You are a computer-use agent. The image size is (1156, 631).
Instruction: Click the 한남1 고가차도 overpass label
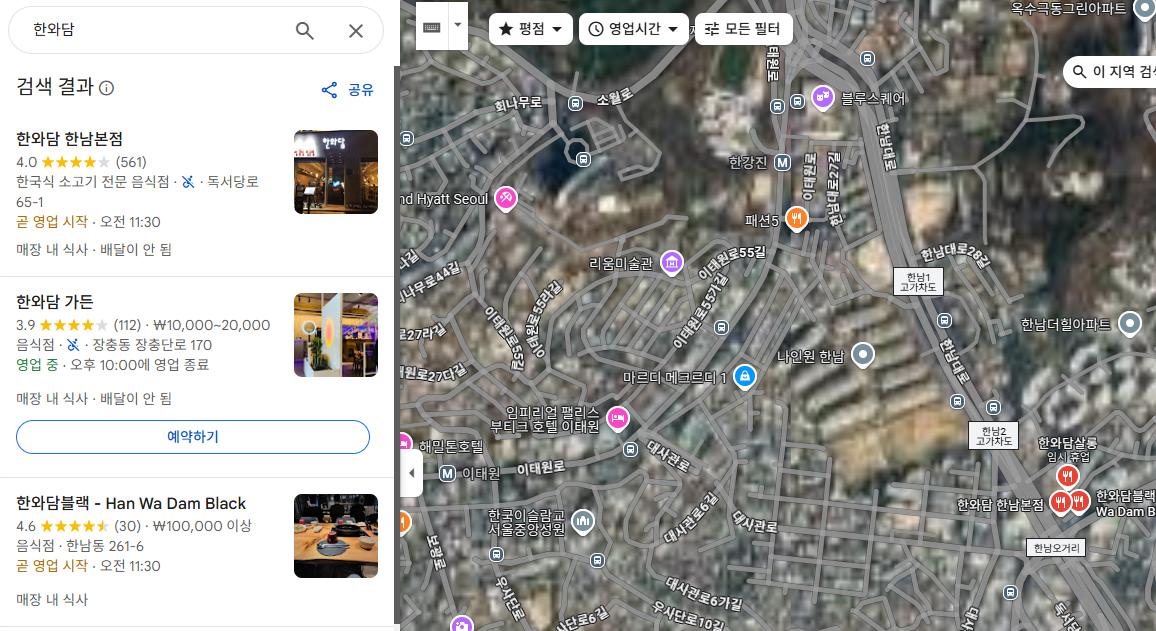(x=918, y=282)
